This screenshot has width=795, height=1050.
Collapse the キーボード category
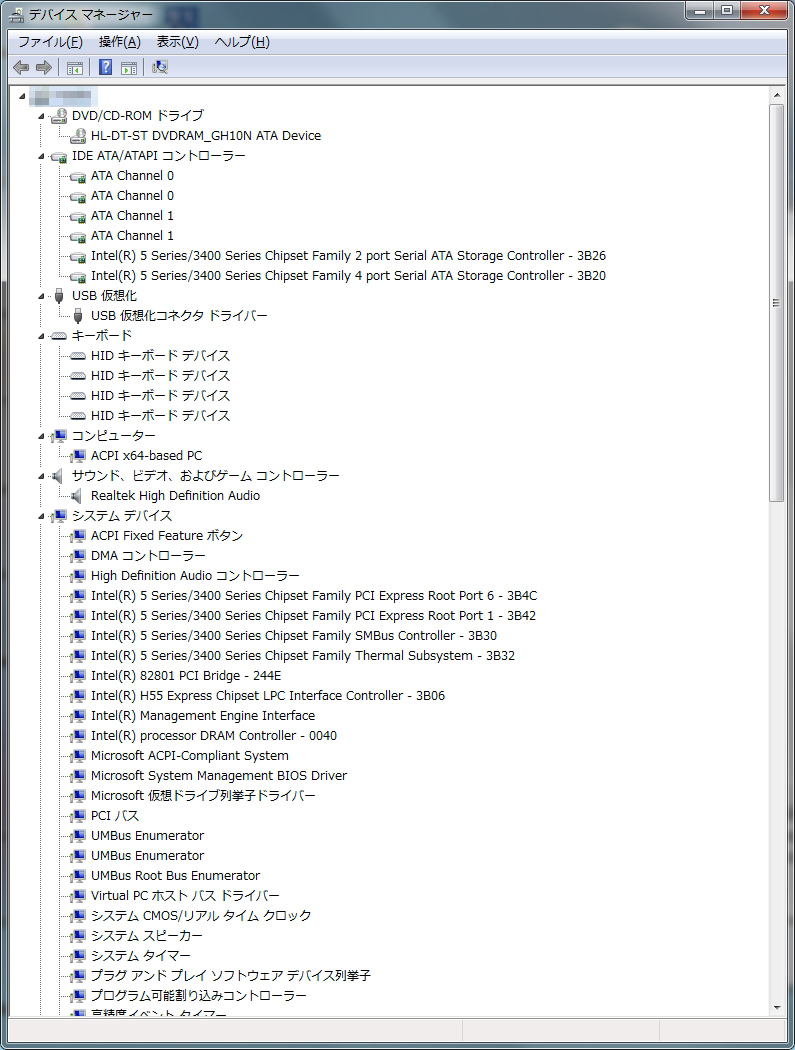pos(42,336)
